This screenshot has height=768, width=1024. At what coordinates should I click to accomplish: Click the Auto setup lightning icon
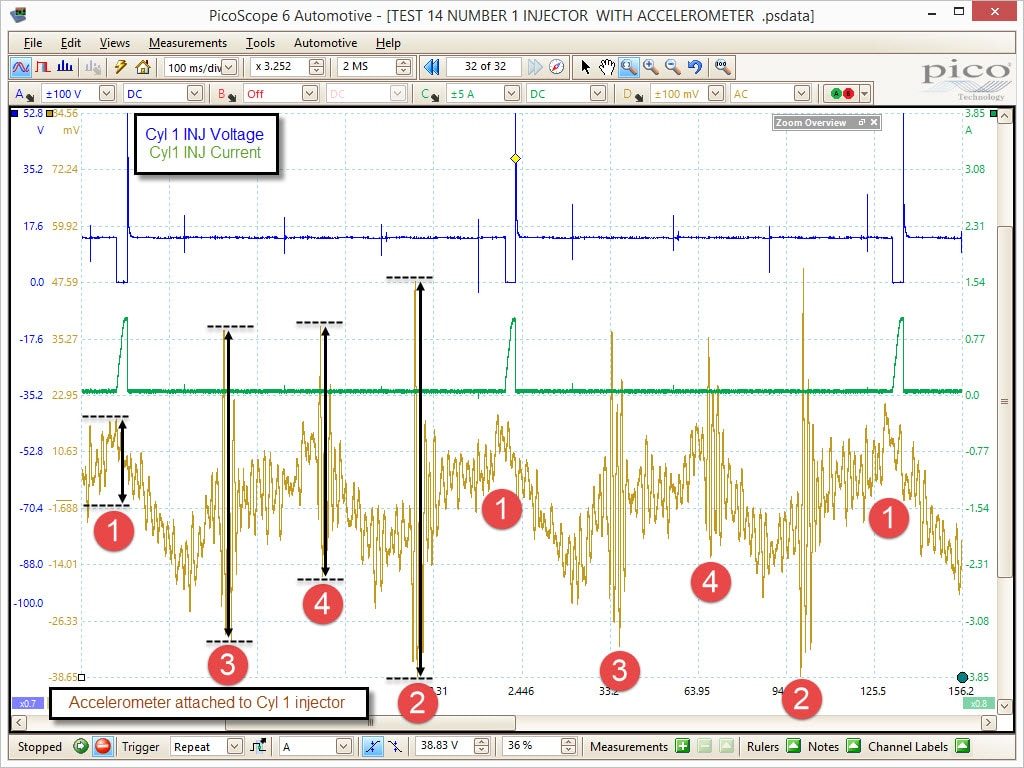(121, 67)
